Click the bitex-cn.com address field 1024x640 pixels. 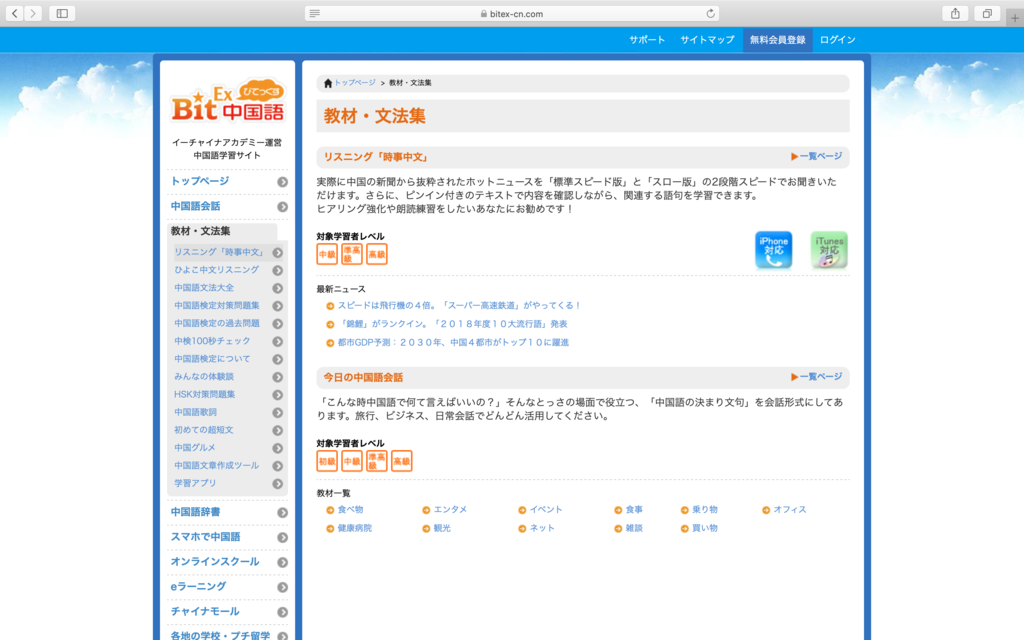[512, 13]
